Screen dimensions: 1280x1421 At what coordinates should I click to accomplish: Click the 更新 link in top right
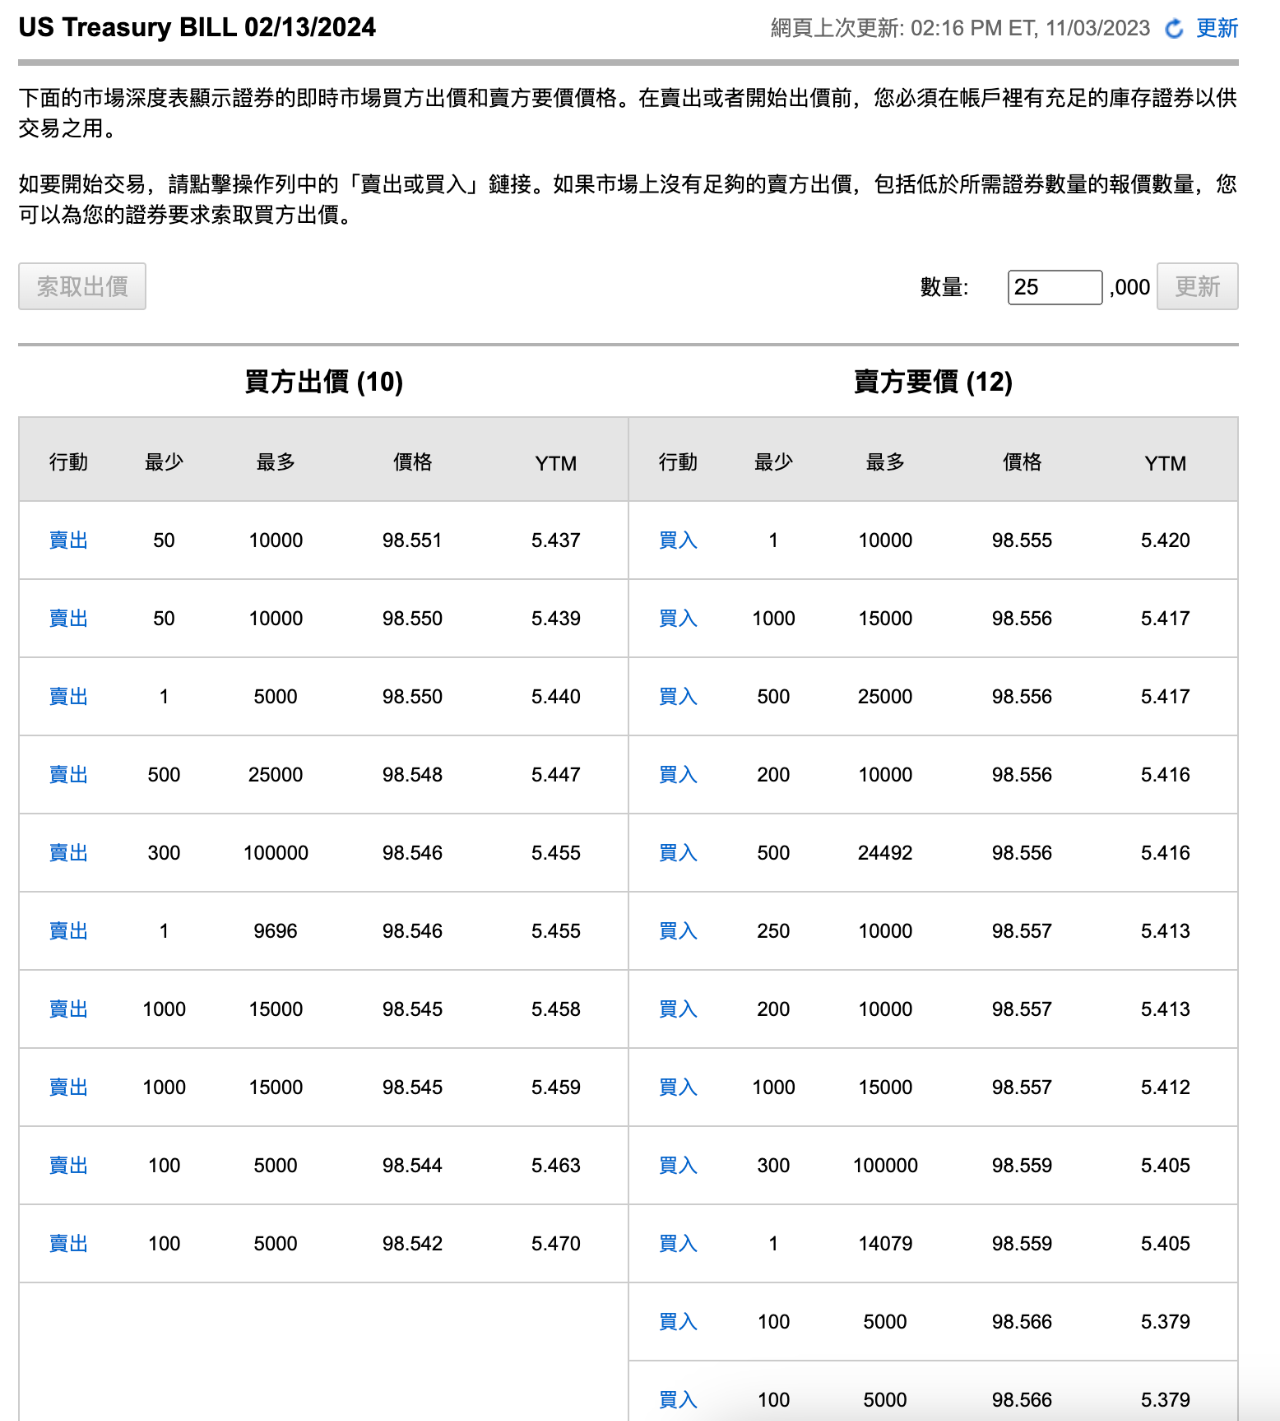[1216, 29]
